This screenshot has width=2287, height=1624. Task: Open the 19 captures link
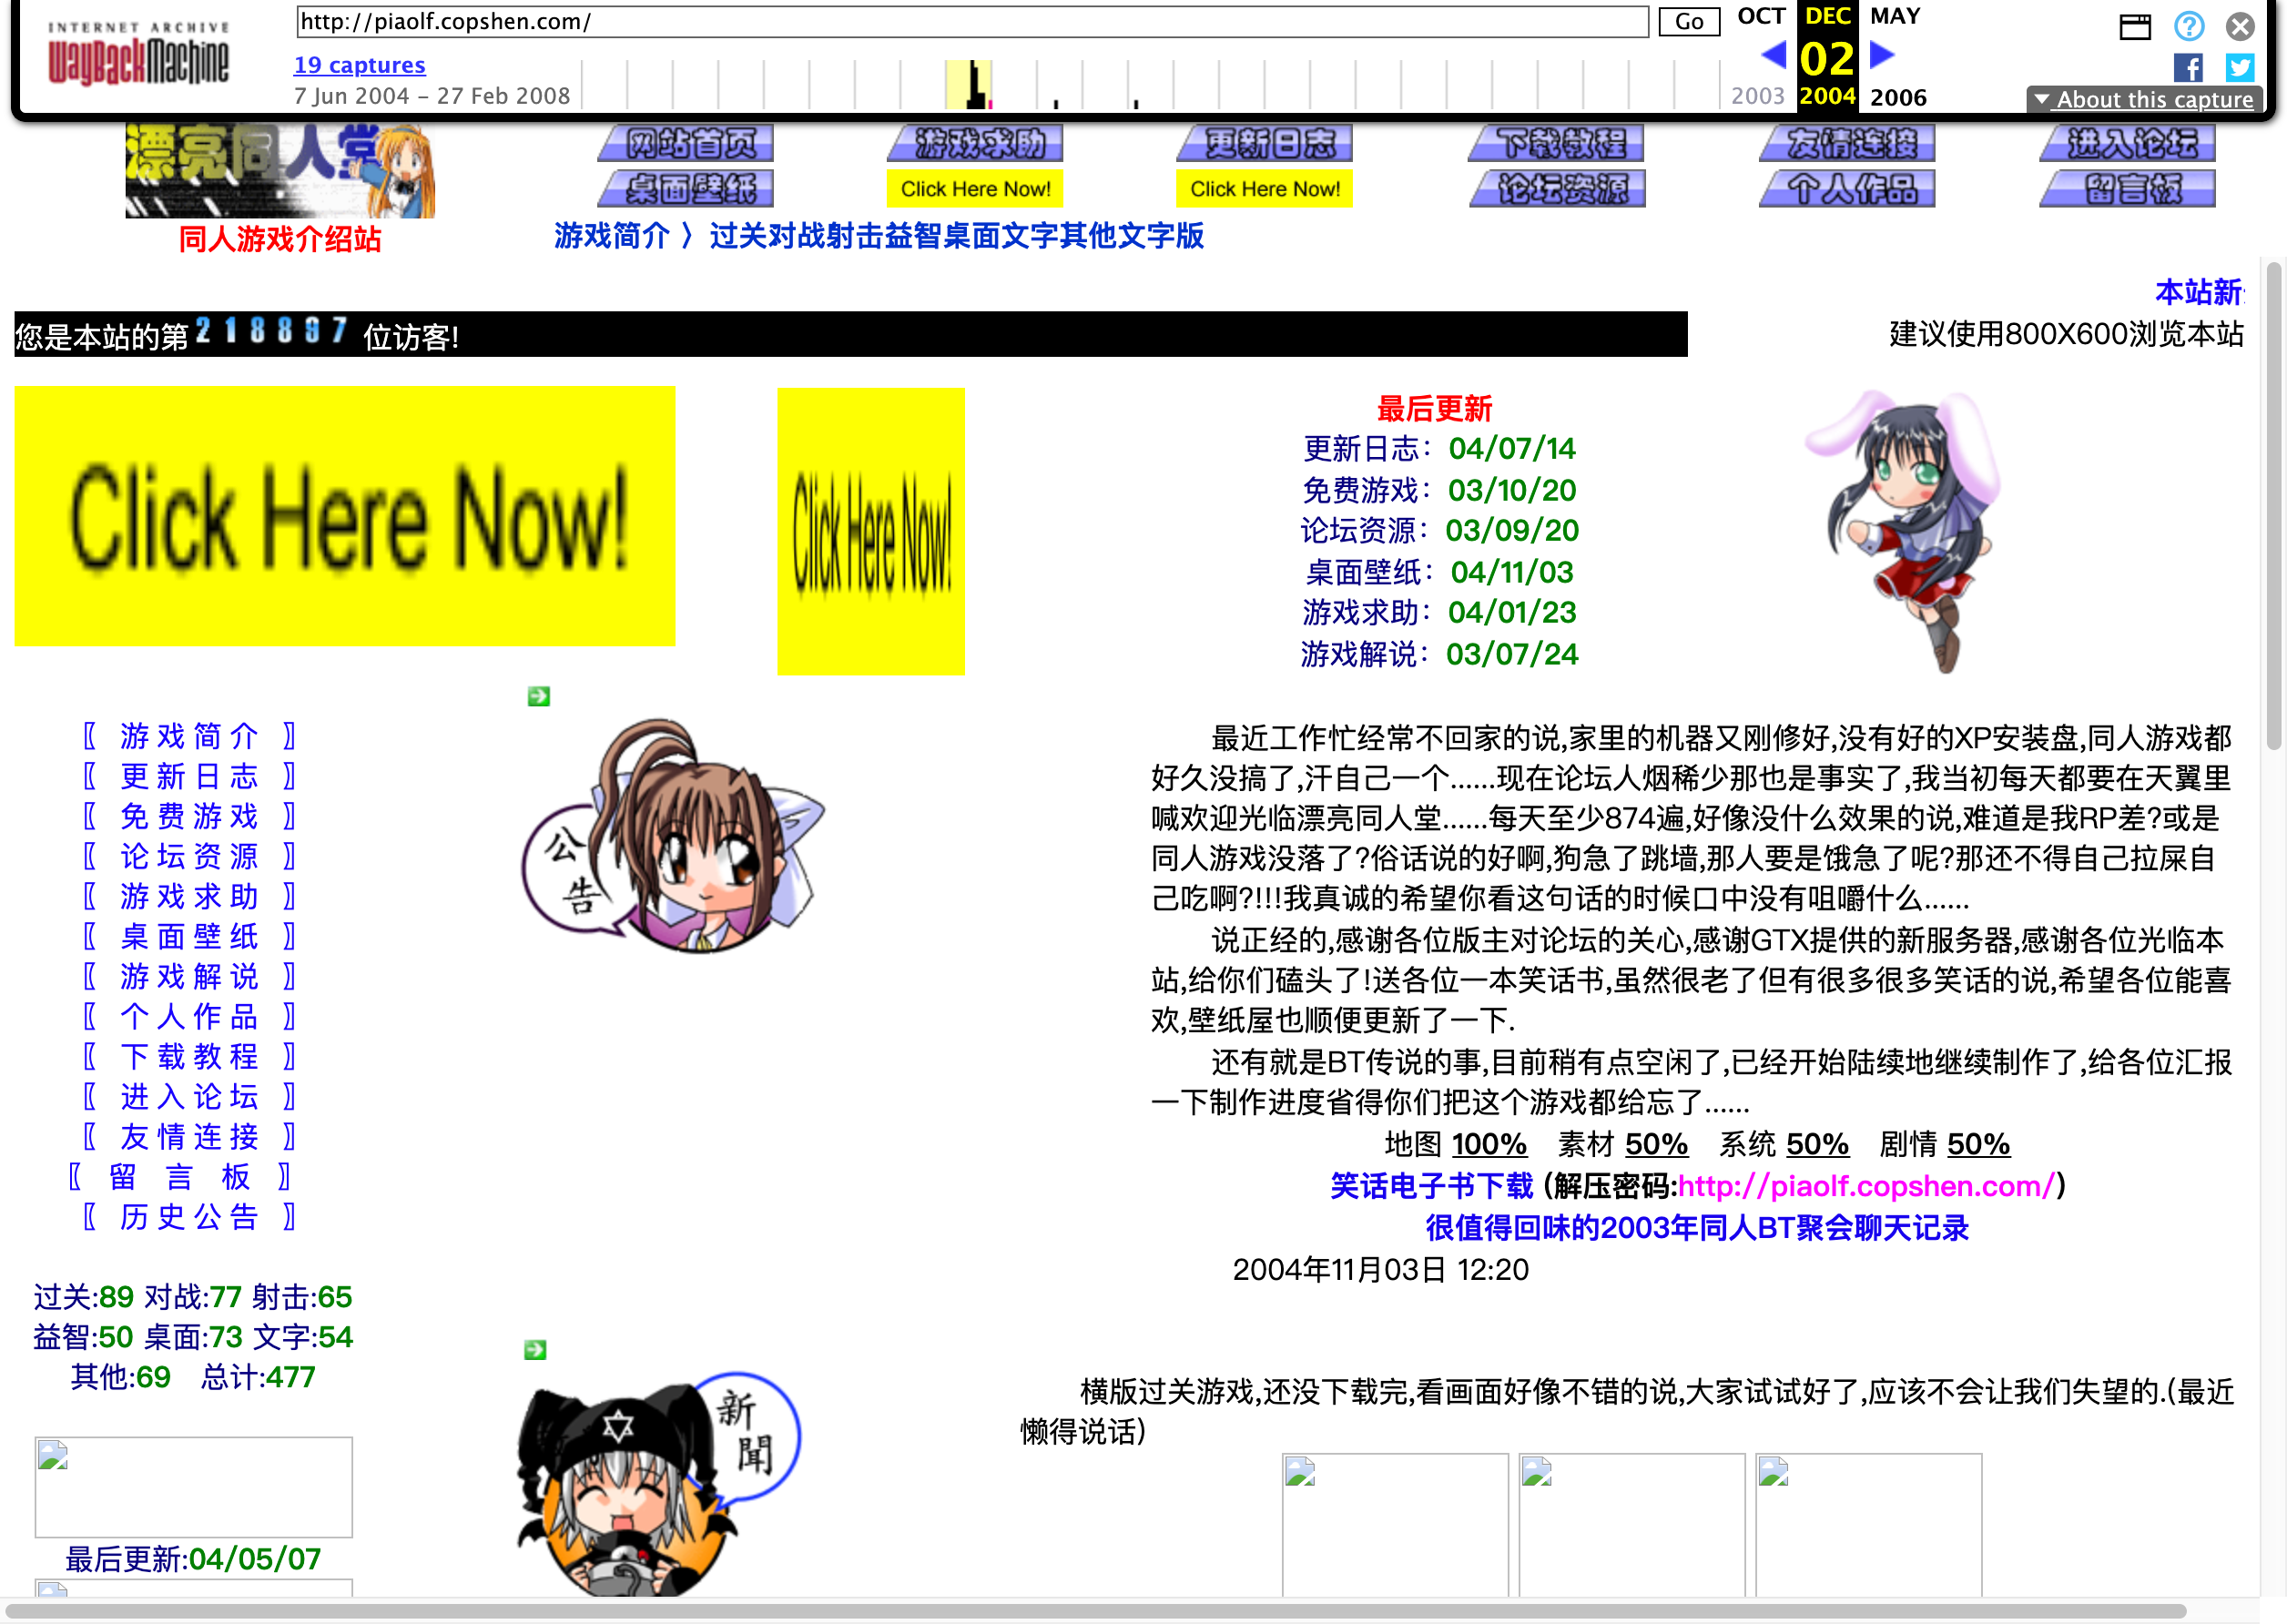359,65
